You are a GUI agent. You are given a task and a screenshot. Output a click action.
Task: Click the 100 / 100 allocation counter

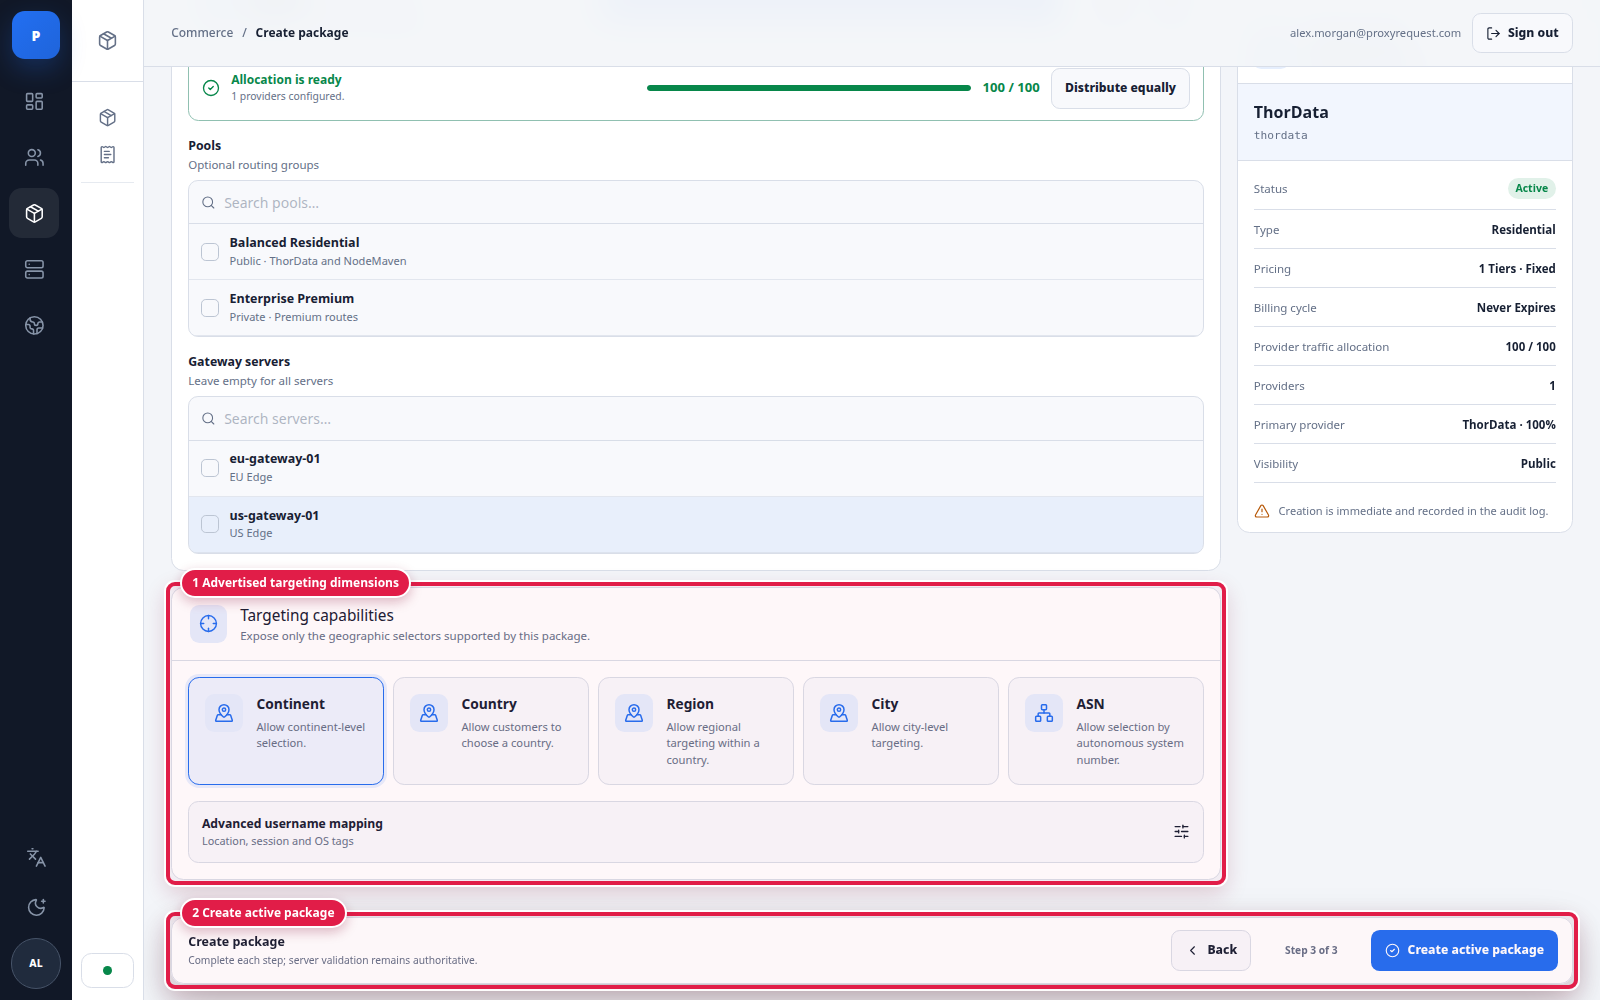[1011, 88]
